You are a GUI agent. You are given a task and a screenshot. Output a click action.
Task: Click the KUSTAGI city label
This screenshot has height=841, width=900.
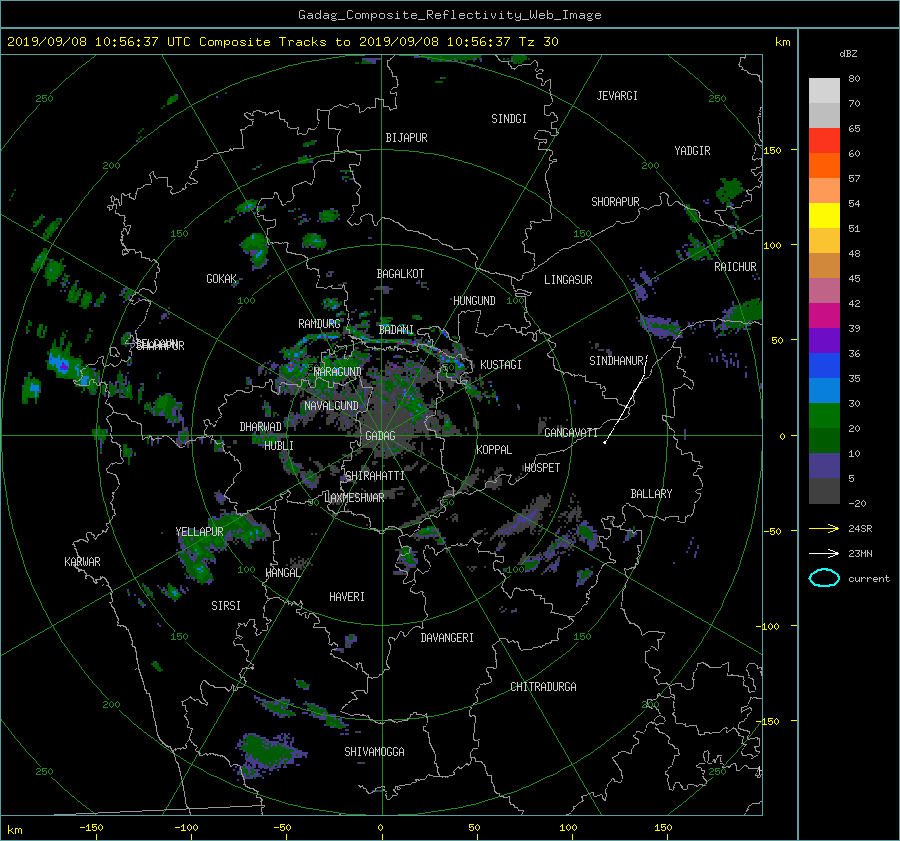[501, 365]
